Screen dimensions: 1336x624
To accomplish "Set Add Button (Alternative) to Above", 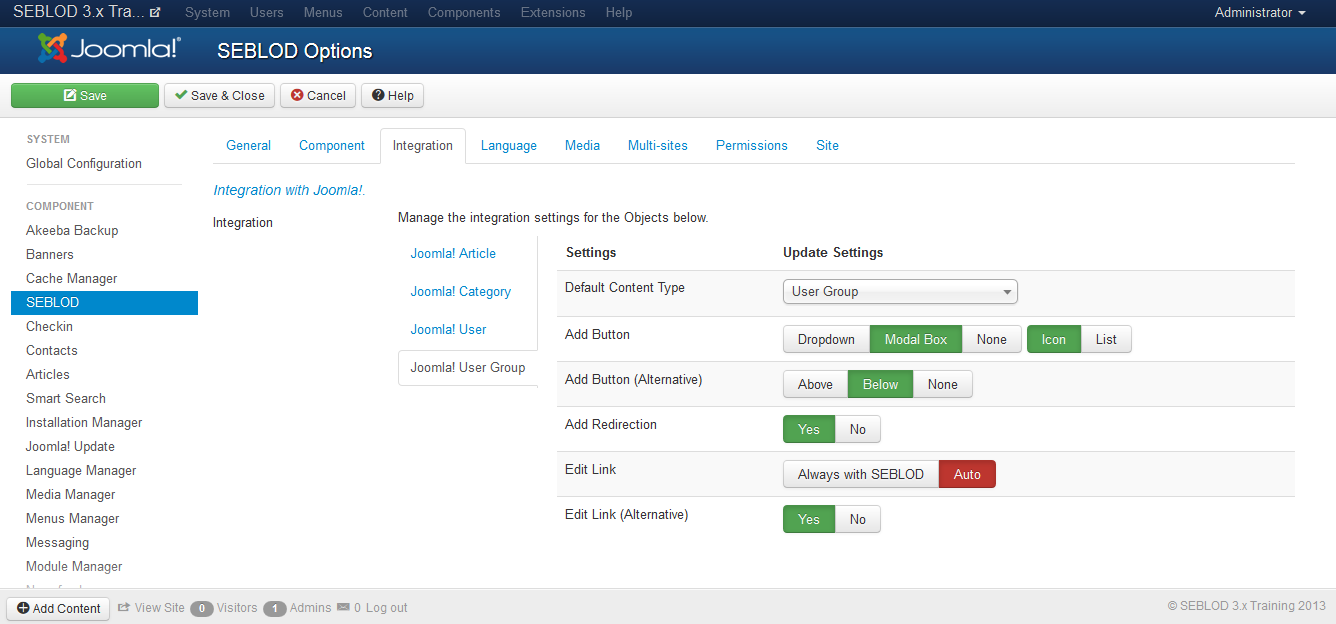I will pyautogui.click(x=815, y=384).
